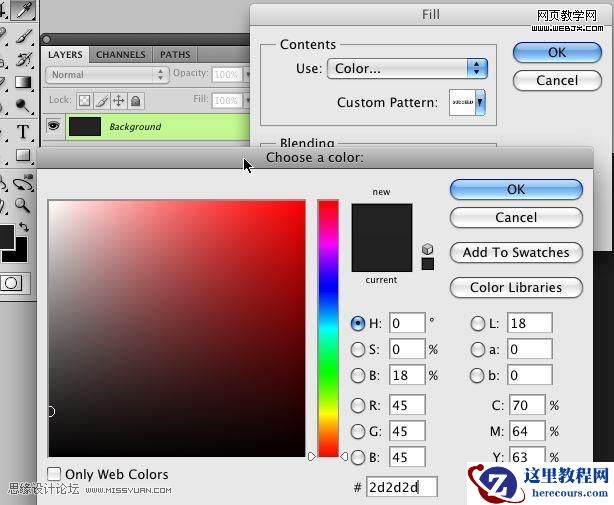The width and height of the screenshot is (614, 505).
Task: Select the Lab b channel radio button
Action: pos(477,375)
